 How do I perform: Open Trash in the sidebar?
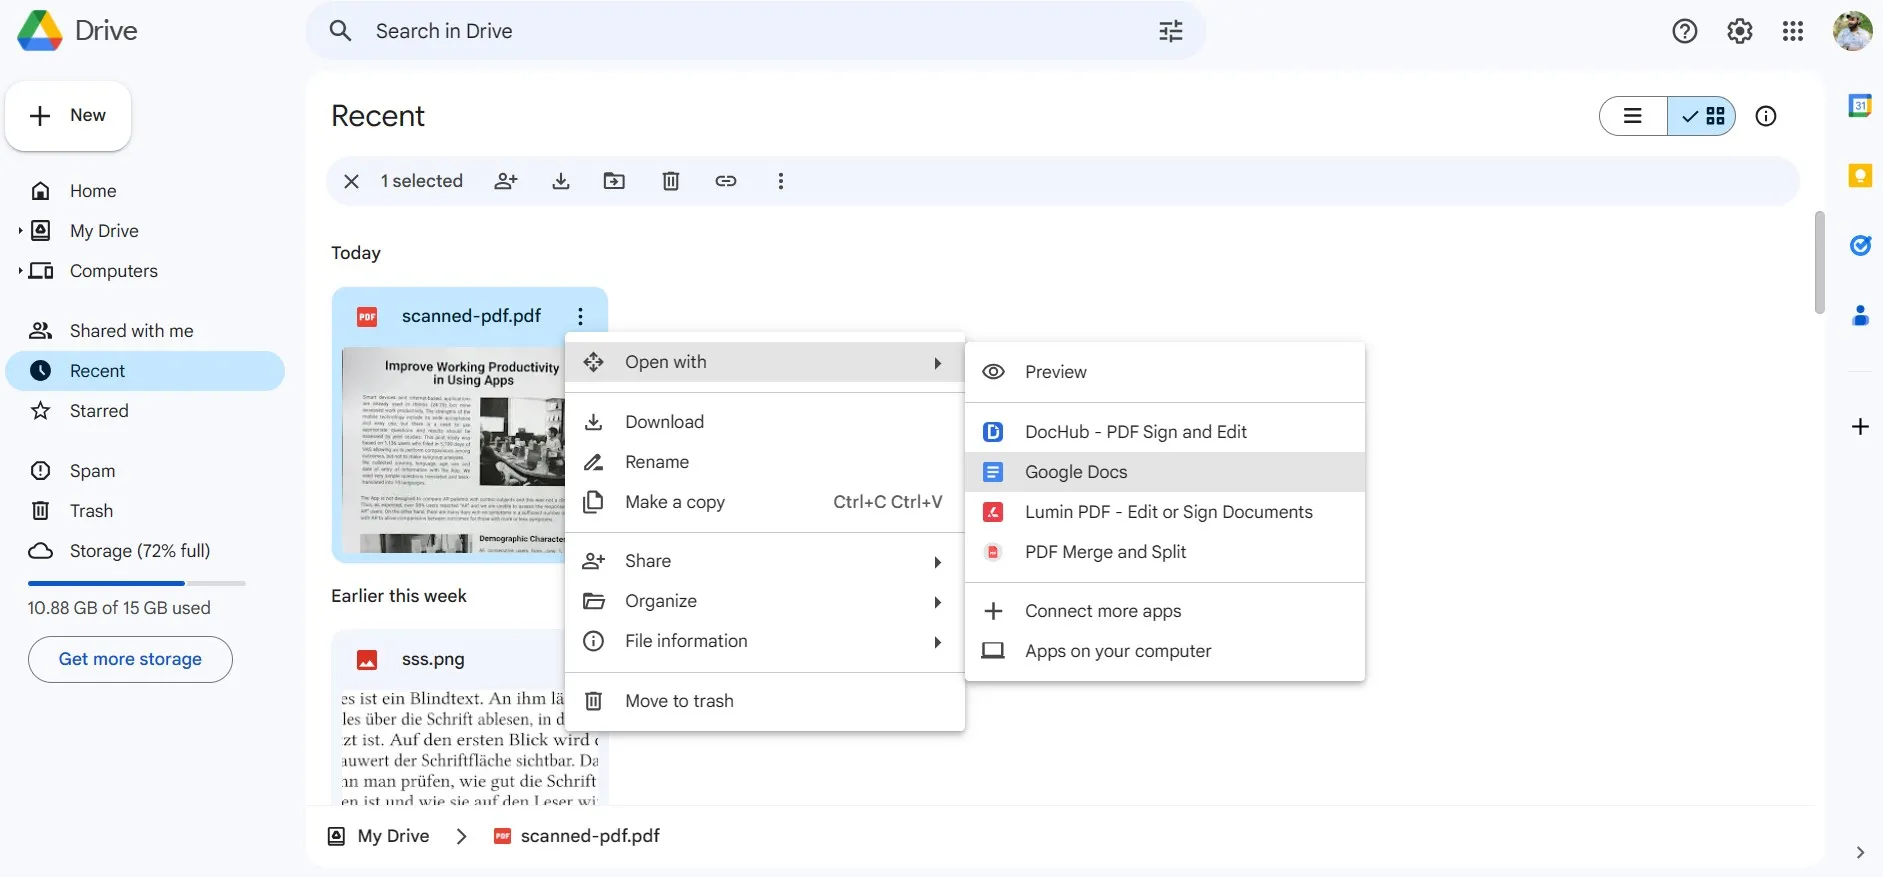145,511
